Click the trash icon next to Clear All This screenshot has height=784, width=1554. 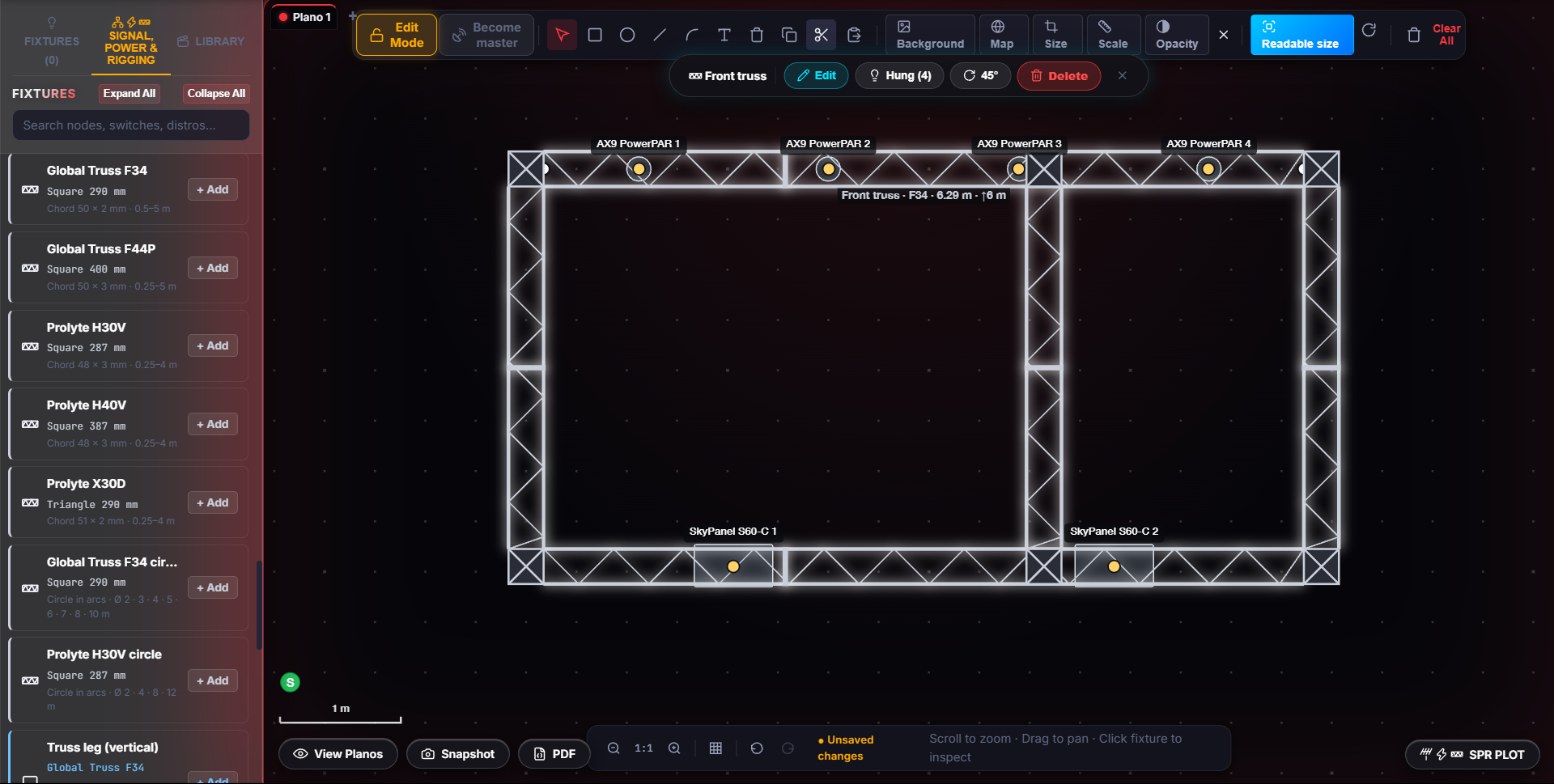point(1414,35)
